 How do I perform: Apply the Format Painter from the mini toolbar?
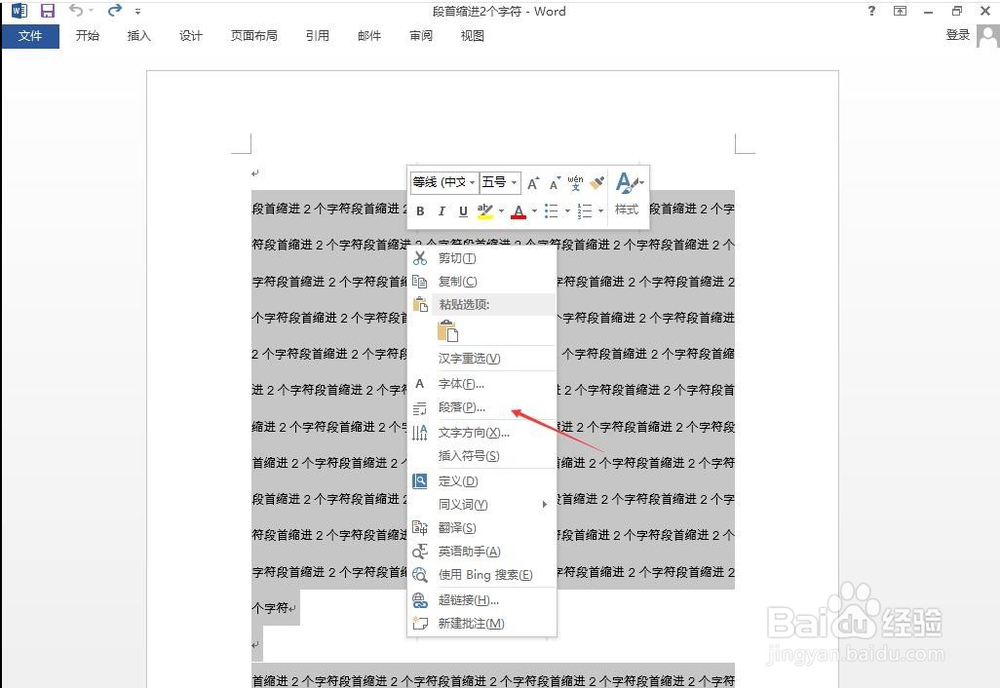coord(598,184)
